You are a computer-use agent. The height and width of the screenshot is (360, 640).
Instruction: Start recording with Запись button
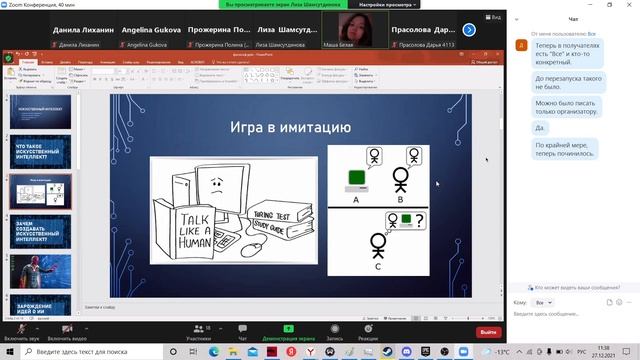click(335, 332)
